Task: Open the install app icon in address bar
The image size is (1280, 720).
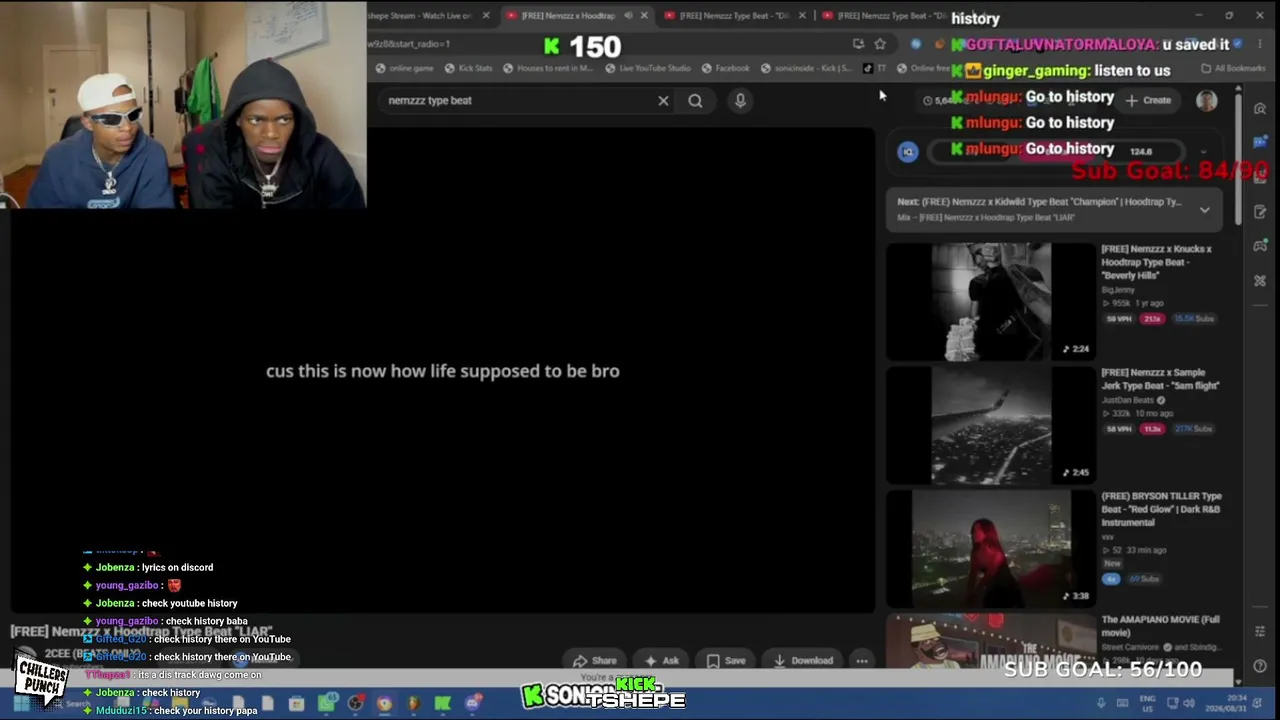Action: click(858, 44)
